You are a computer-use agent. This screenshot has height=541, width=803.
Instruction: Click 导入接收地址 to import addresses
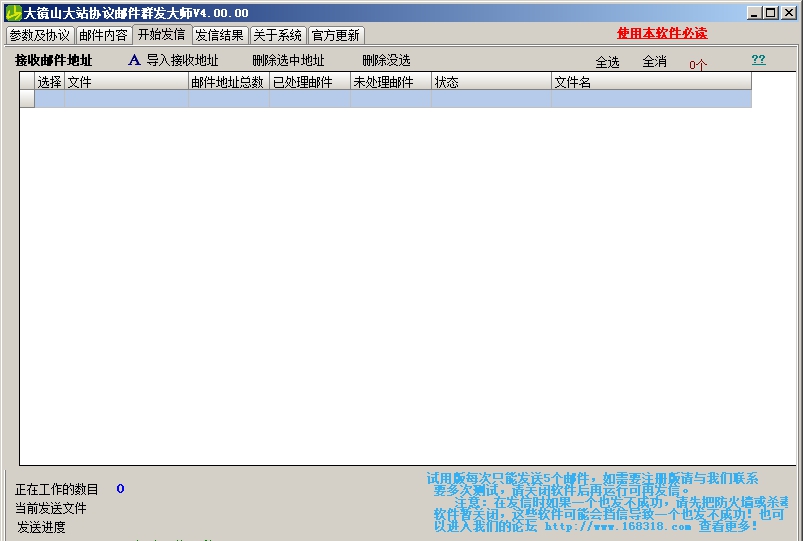point(182,61)
